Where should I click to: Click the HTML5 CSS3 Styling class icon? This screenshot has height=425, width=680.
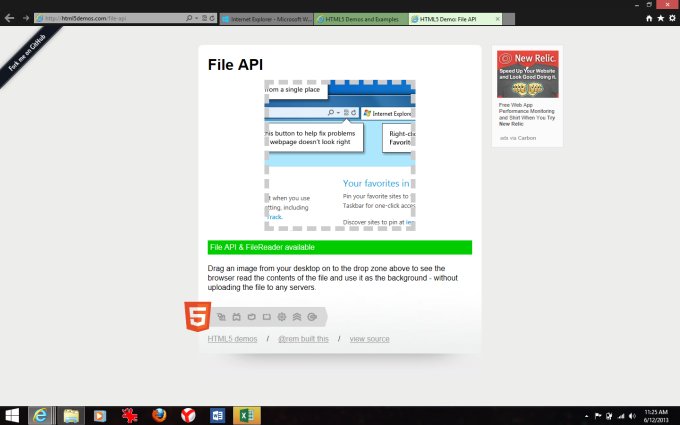coord(236,317)
